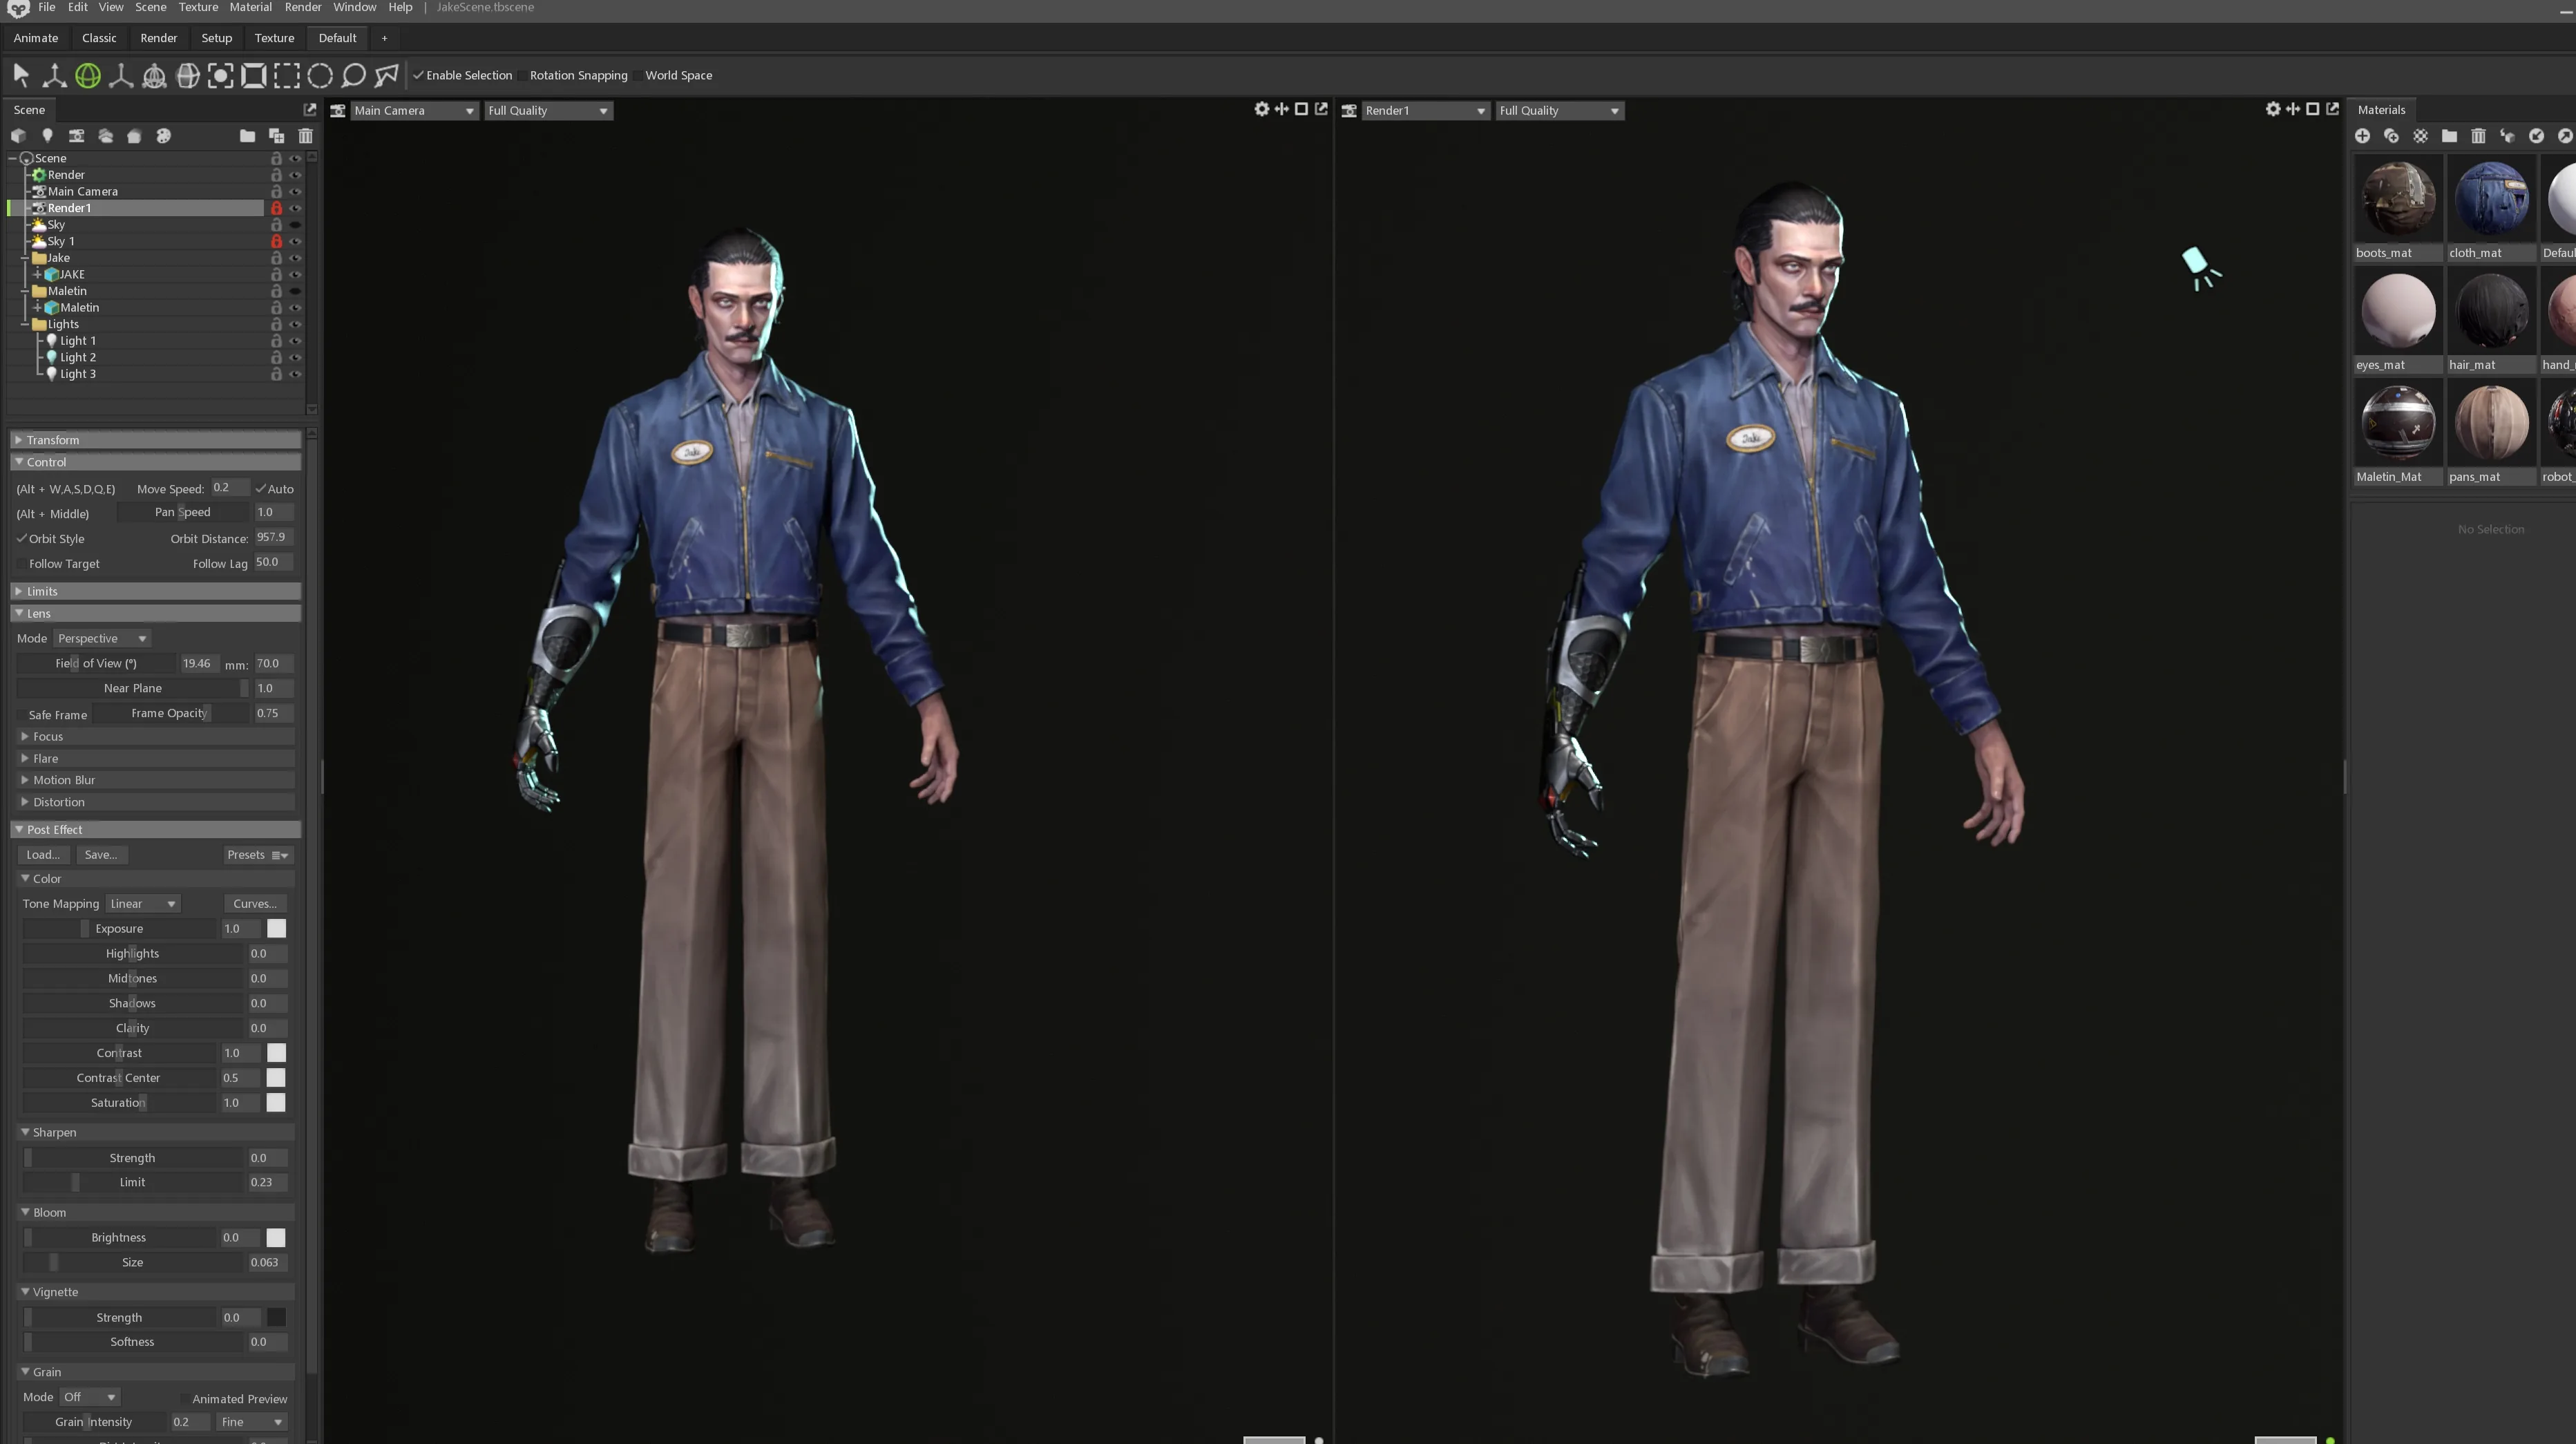Click the Save... post effect button
The image size is (2576, 1444).
pos(101,854)
